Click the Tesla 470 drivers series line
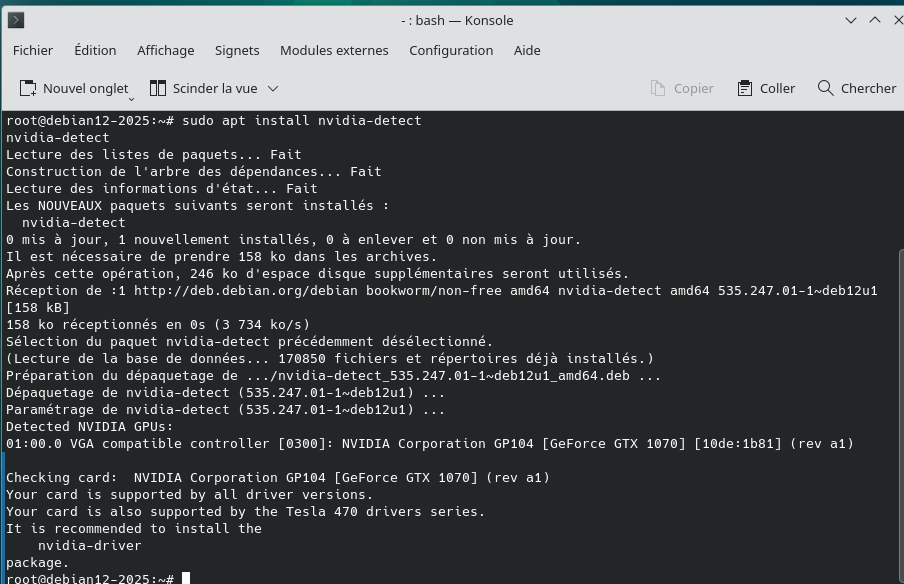Image resolution: width=904 pixels, height=584 pixels. point(246,512)
